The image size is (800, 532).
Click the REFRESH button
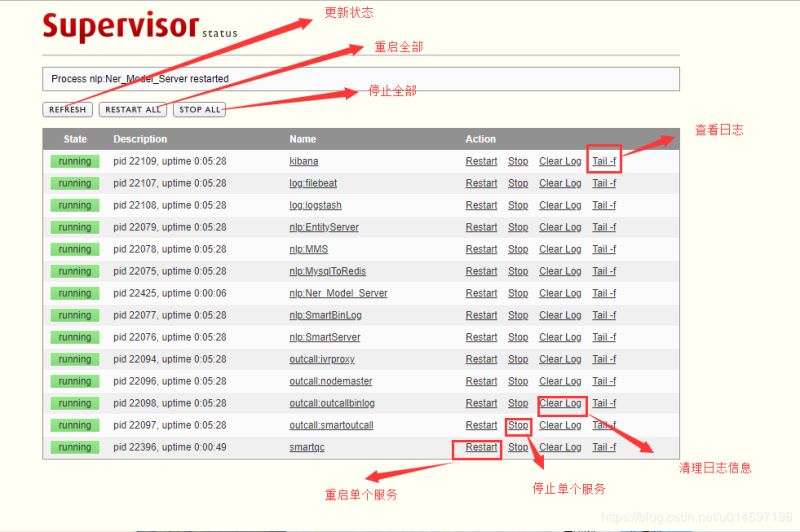point(68,109)
